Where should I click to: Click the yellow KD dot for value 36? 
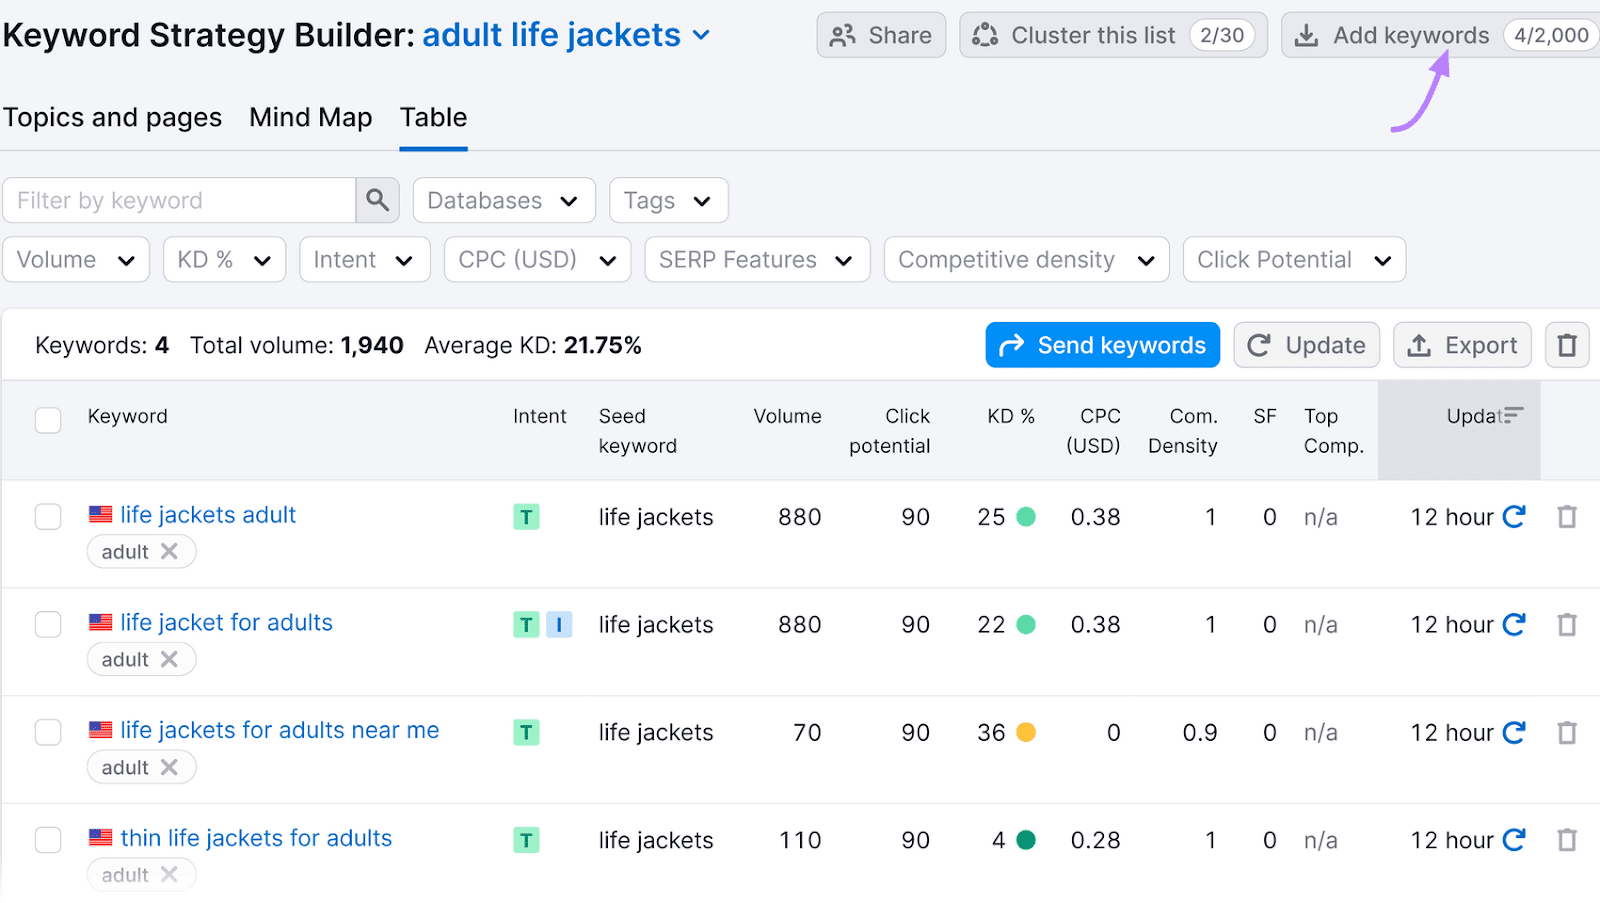[1025, 733]
